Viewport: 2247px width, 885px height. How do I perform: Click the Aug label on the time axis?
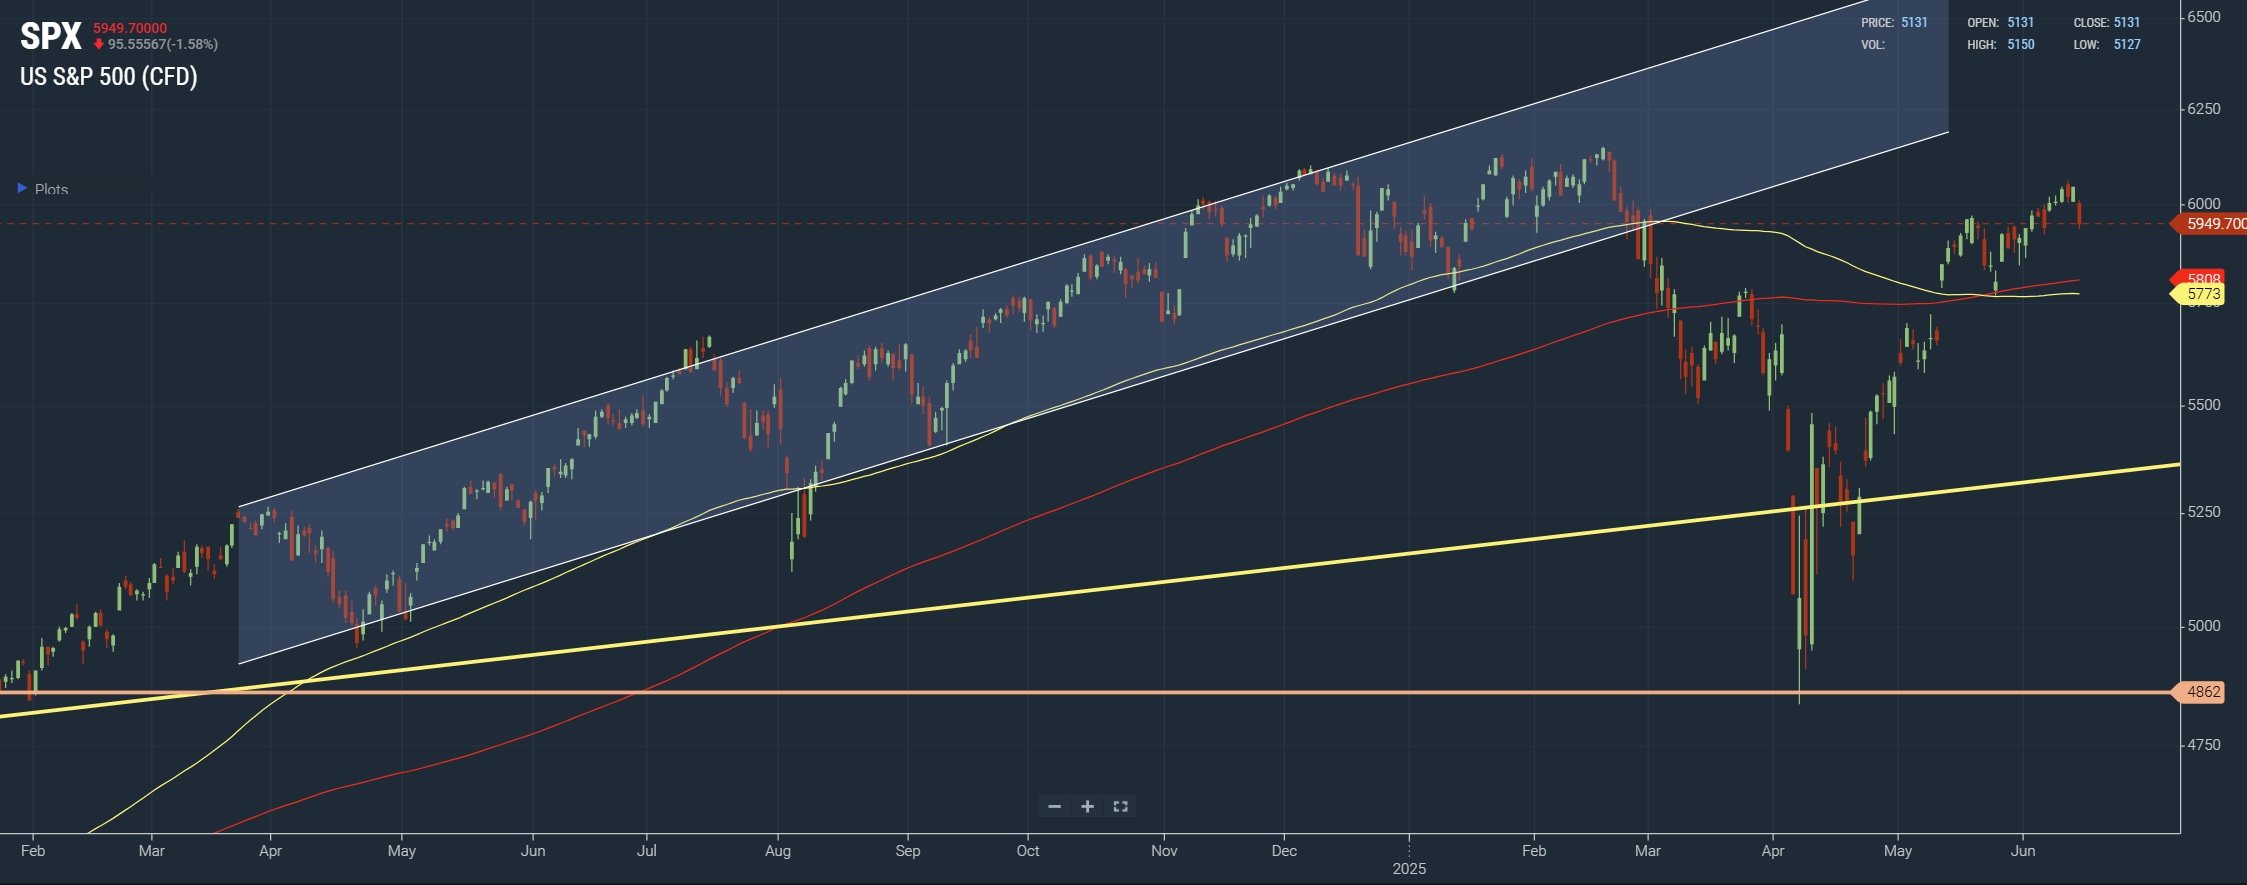[778, 851]
